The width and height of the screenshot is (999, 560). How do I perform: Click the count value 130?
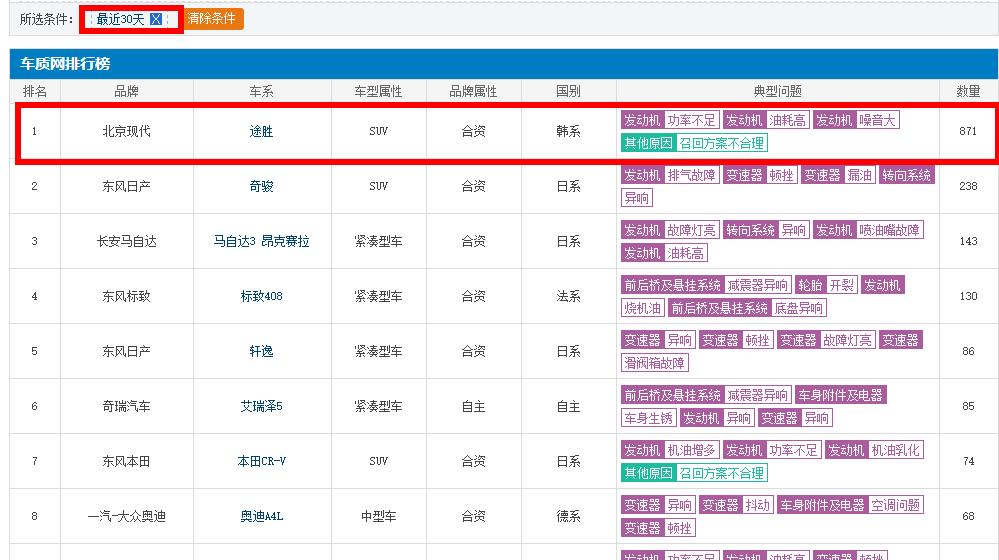tap(968, 296)
